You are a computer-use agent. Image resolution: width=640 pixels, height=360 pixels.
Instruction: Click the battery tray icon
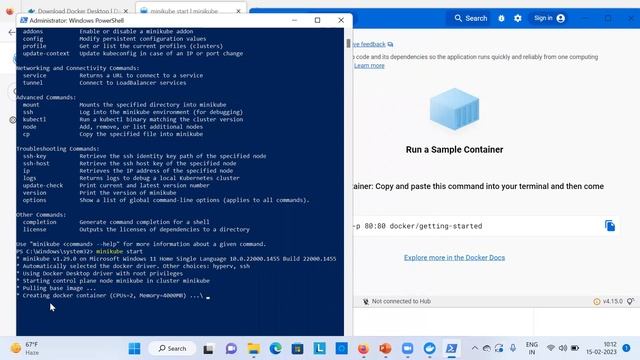click(x=575, y=348)
